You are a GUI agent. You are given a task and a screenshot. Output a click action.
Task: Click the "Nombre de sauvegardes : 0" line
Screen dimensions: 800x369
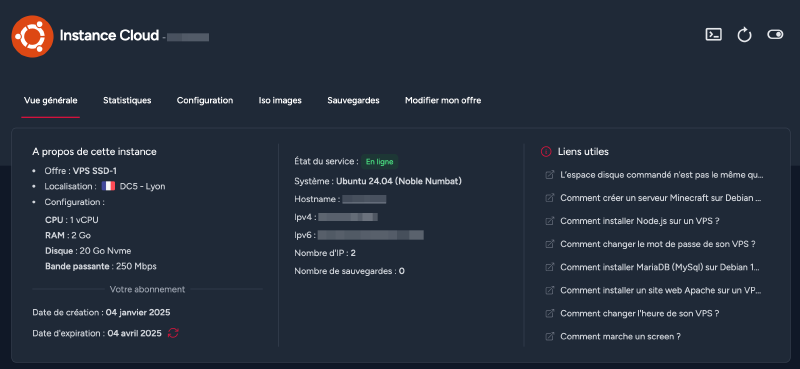349,271
